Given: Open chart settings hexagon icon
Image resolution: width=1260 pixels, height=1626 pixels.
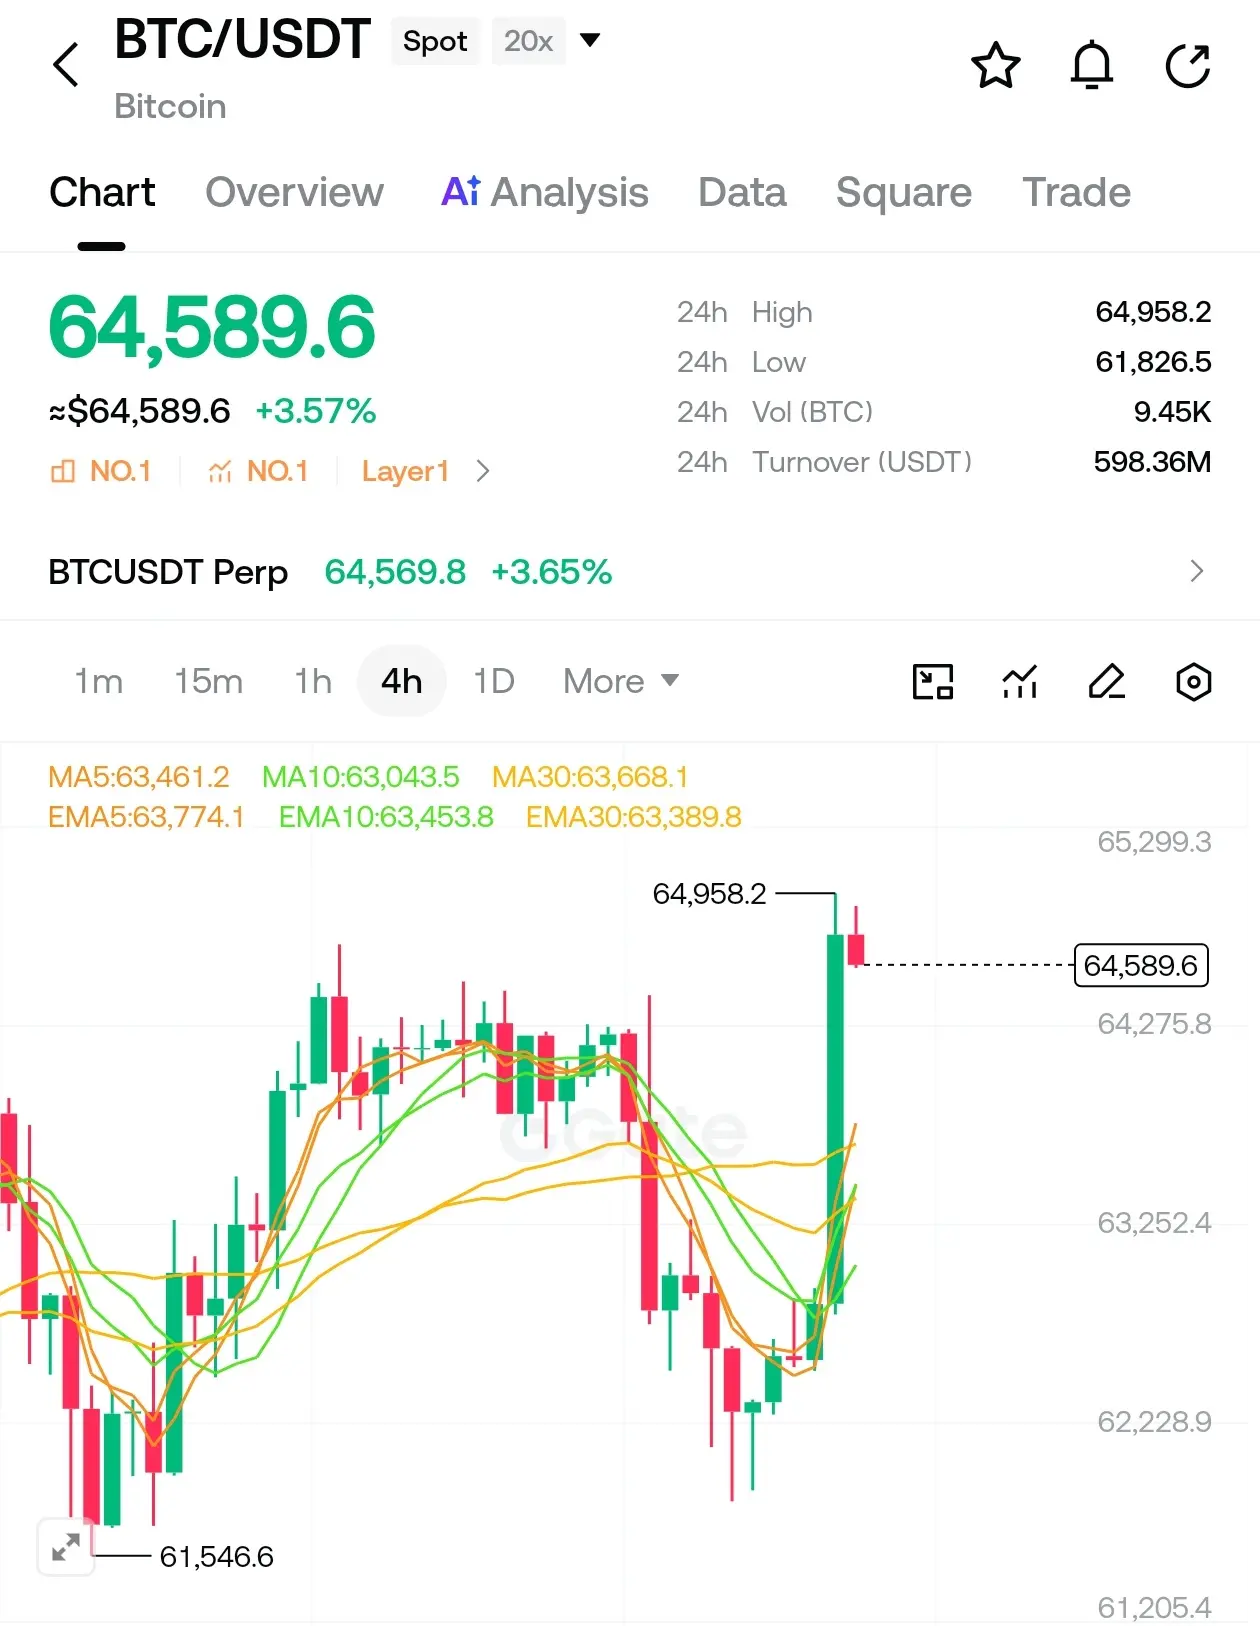Looking at the screenshot, I should coord(1193,682).
